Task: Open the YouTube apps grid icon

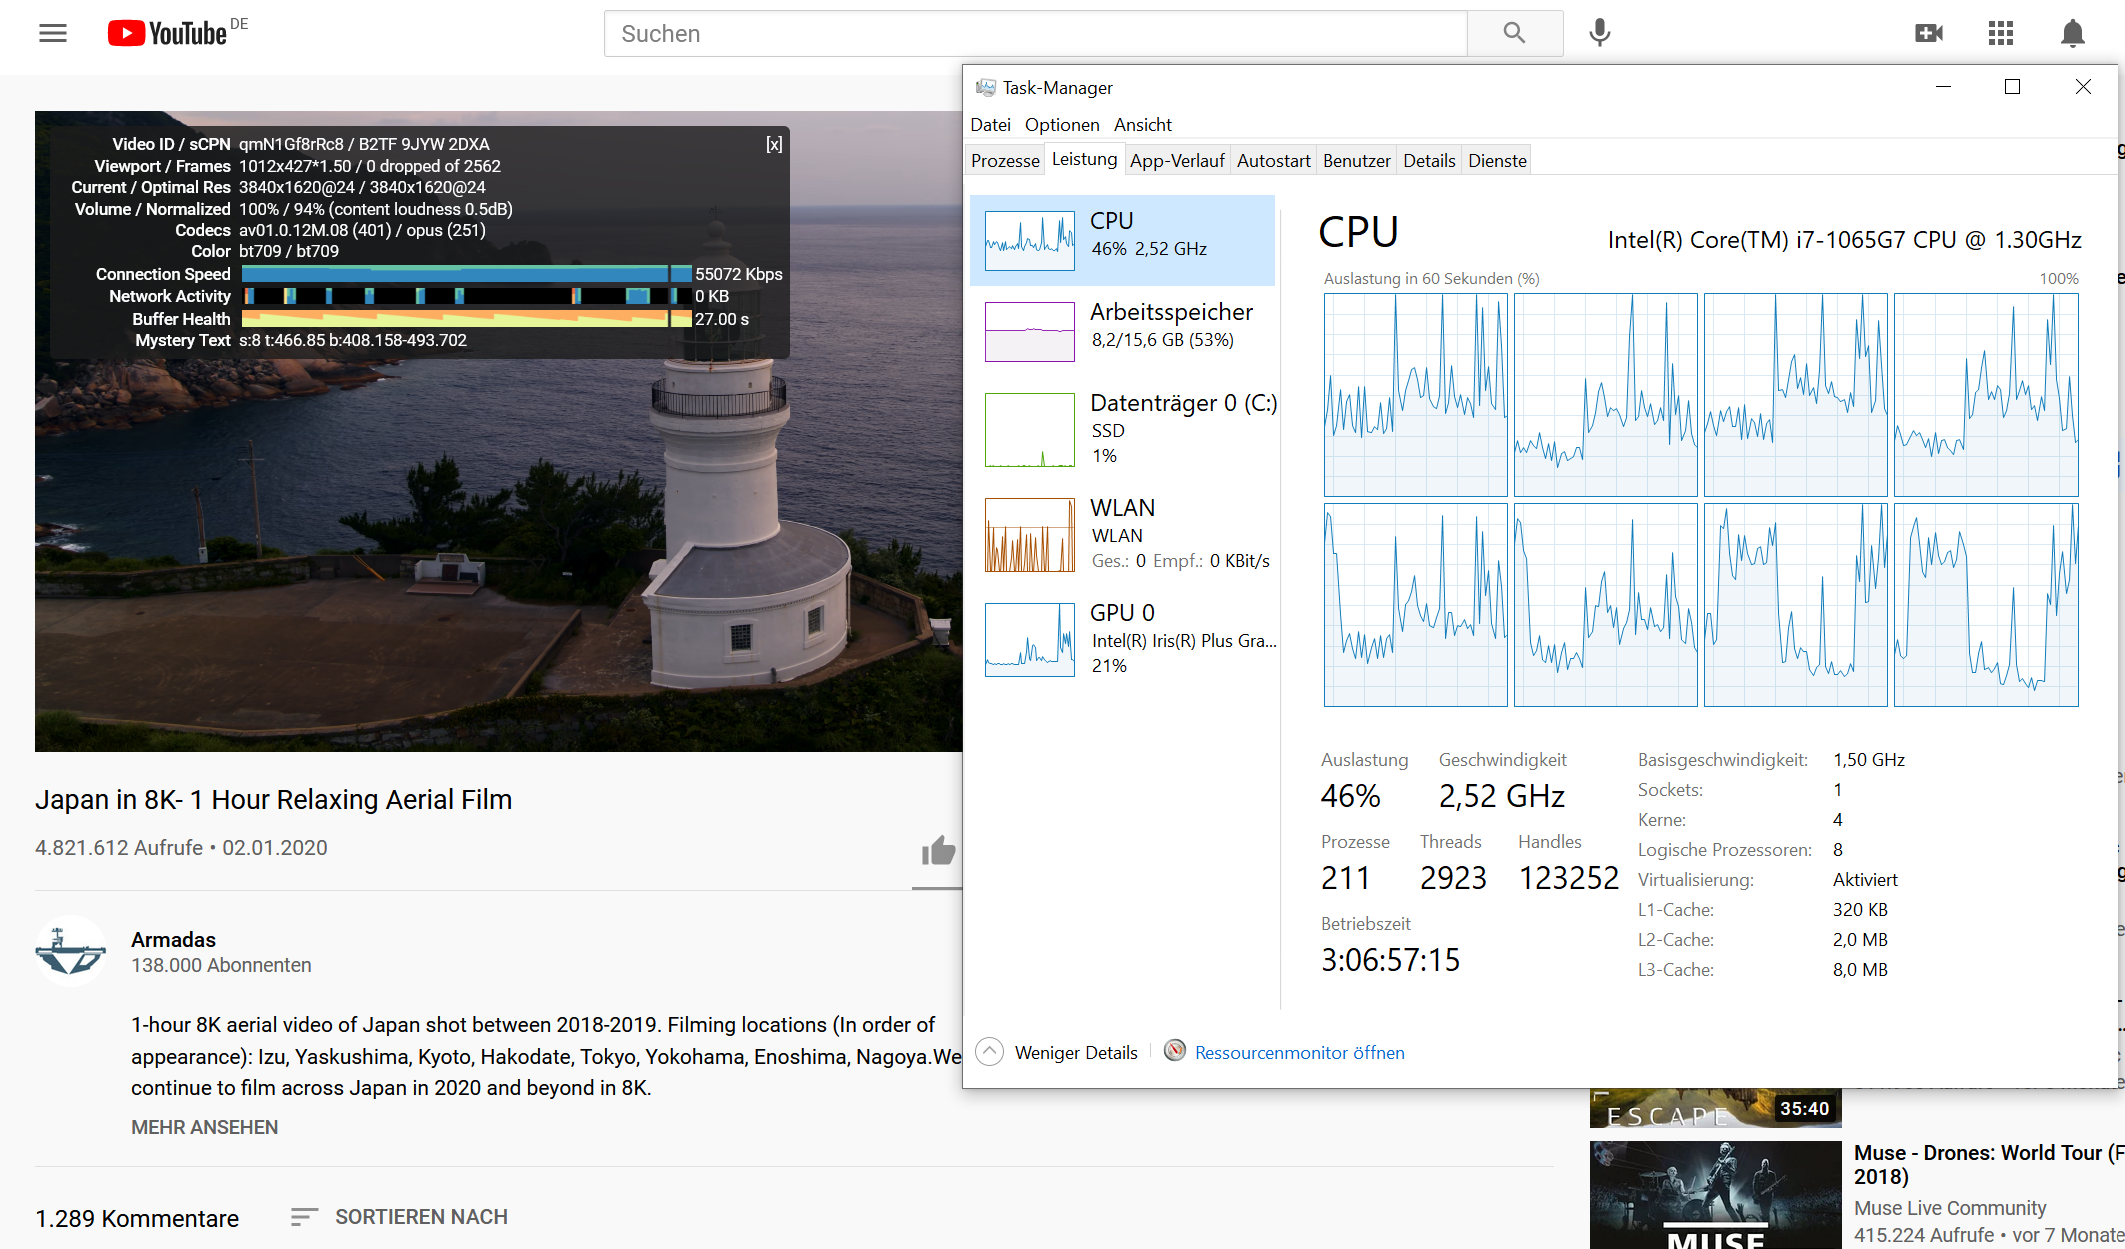Action: point(2001,33)
